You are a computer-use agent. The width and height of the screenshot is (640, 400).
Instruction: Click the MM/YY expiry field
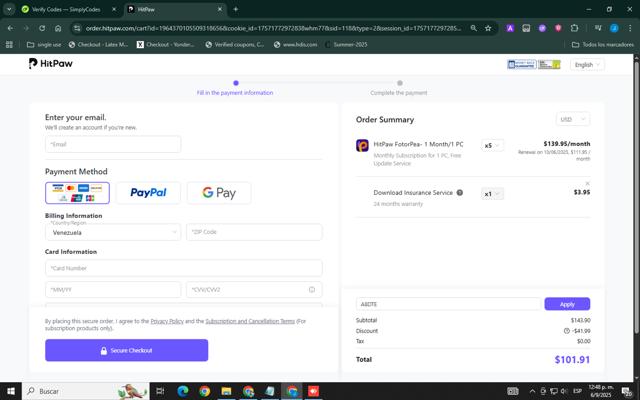[x=113, y=289]
